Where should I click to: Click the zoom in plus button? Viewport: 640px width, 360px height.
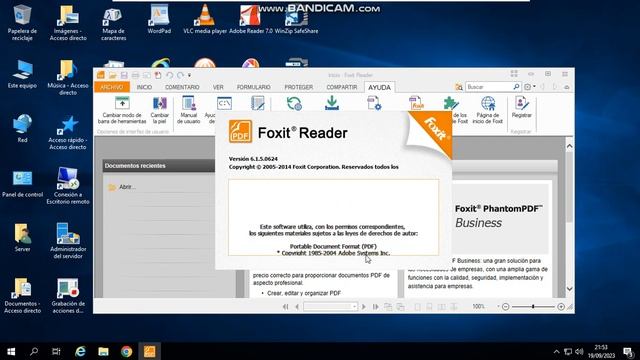pos(561,307)
